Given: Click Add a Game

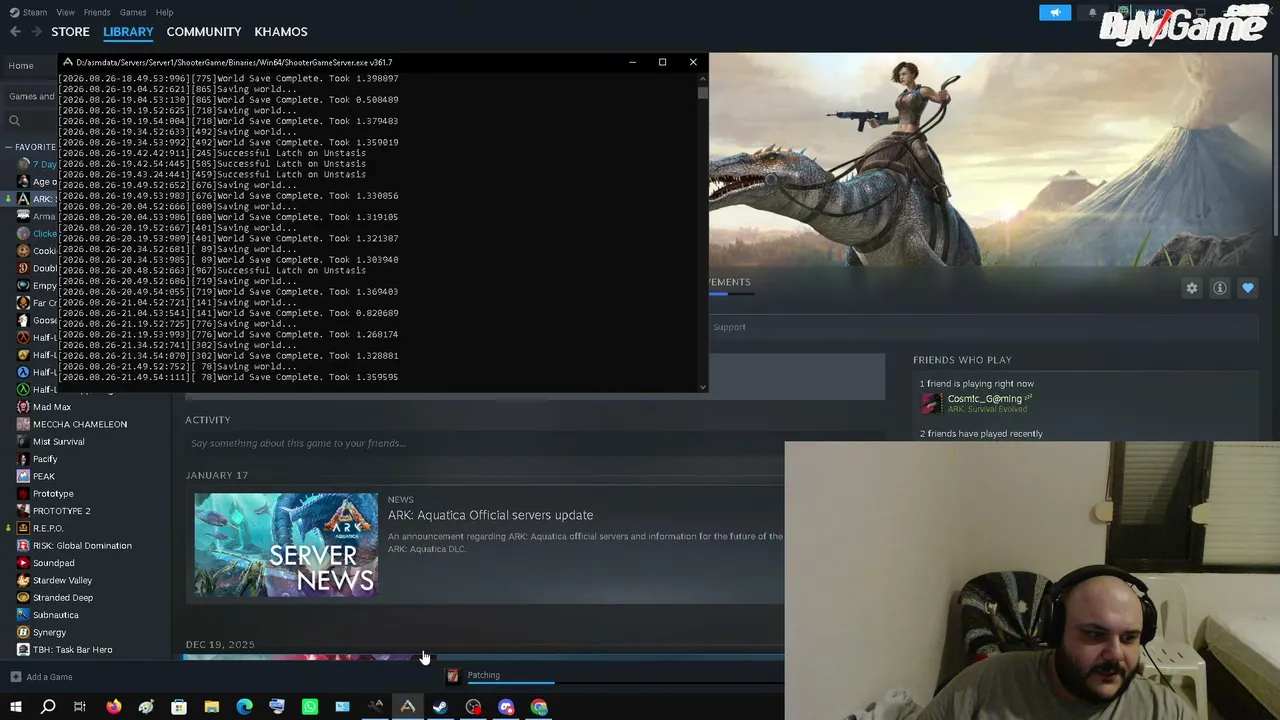Looking at the screenshot, I should [50, 677].
